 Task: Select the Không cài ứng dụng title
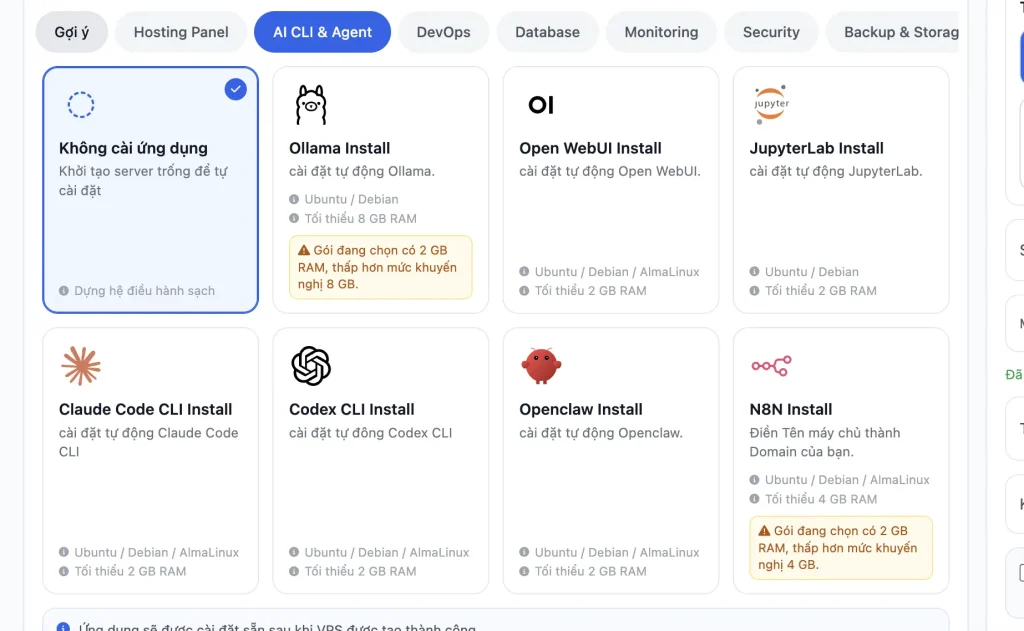(x=133, y=148)
